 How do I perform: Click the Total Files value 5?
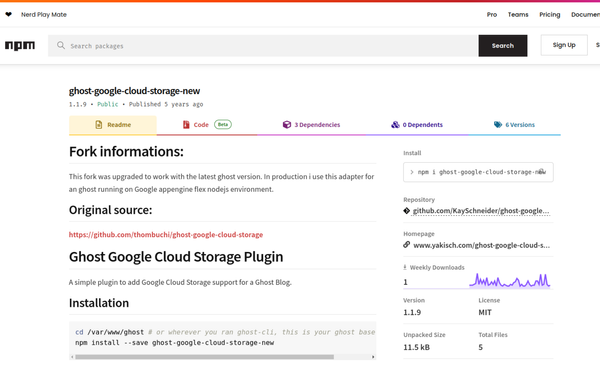[481, 347]
